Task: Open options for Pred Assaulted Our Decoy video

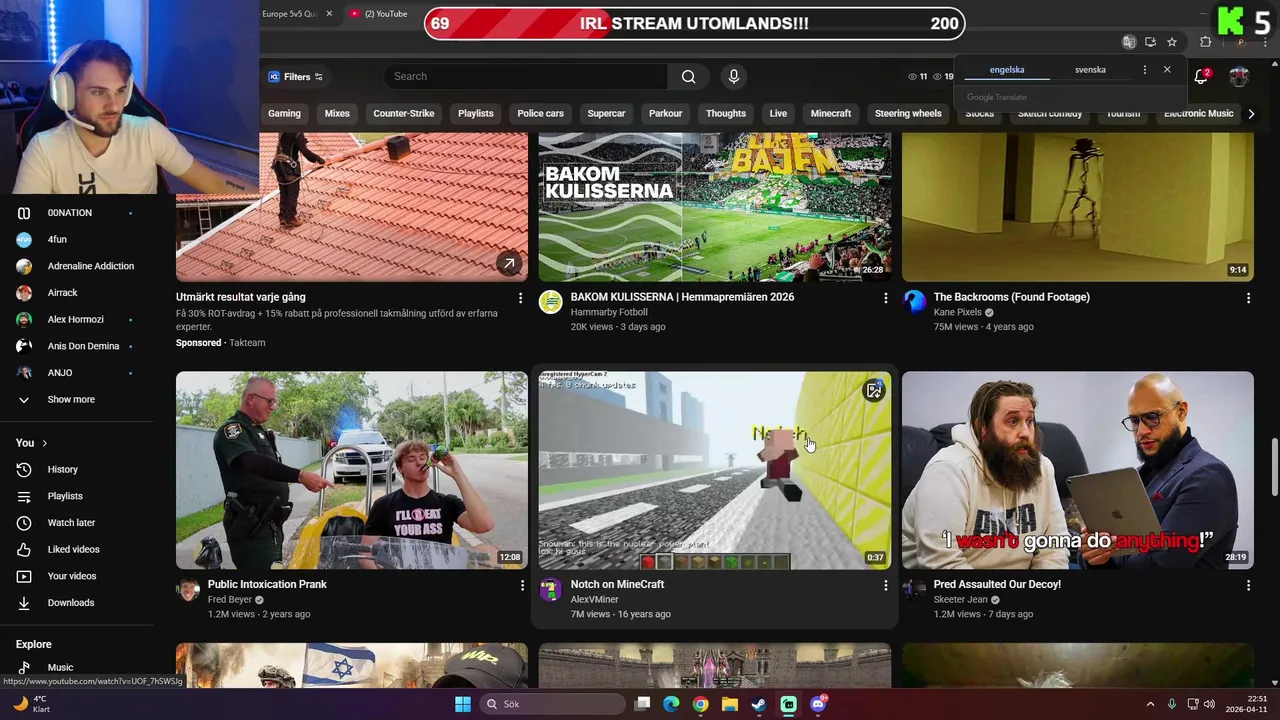Action: click(1248, 585)
